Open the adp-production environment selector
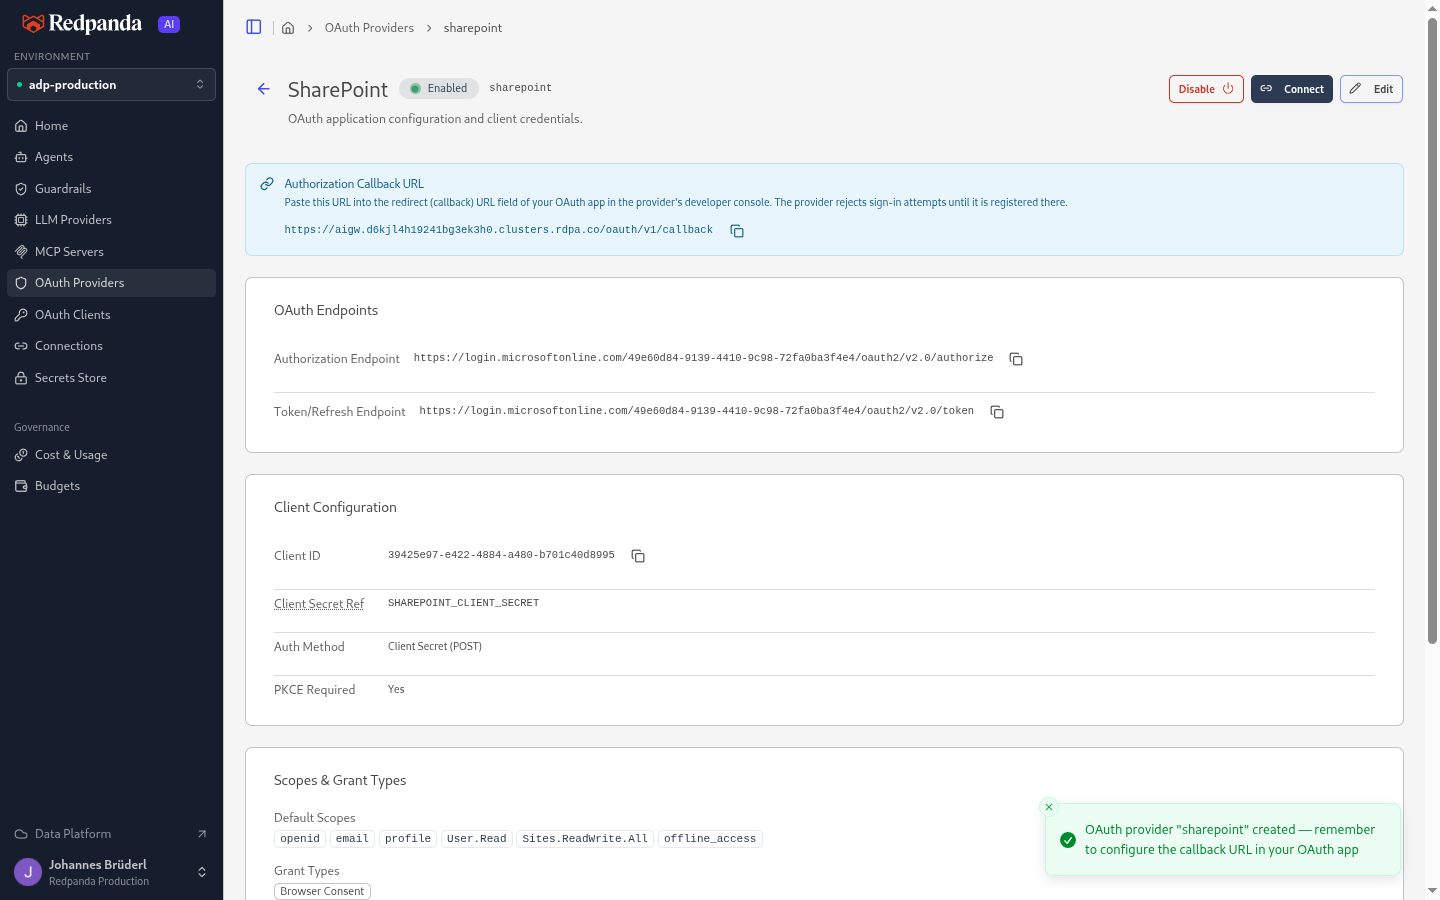1440x900 pixels. click(111, 85)
